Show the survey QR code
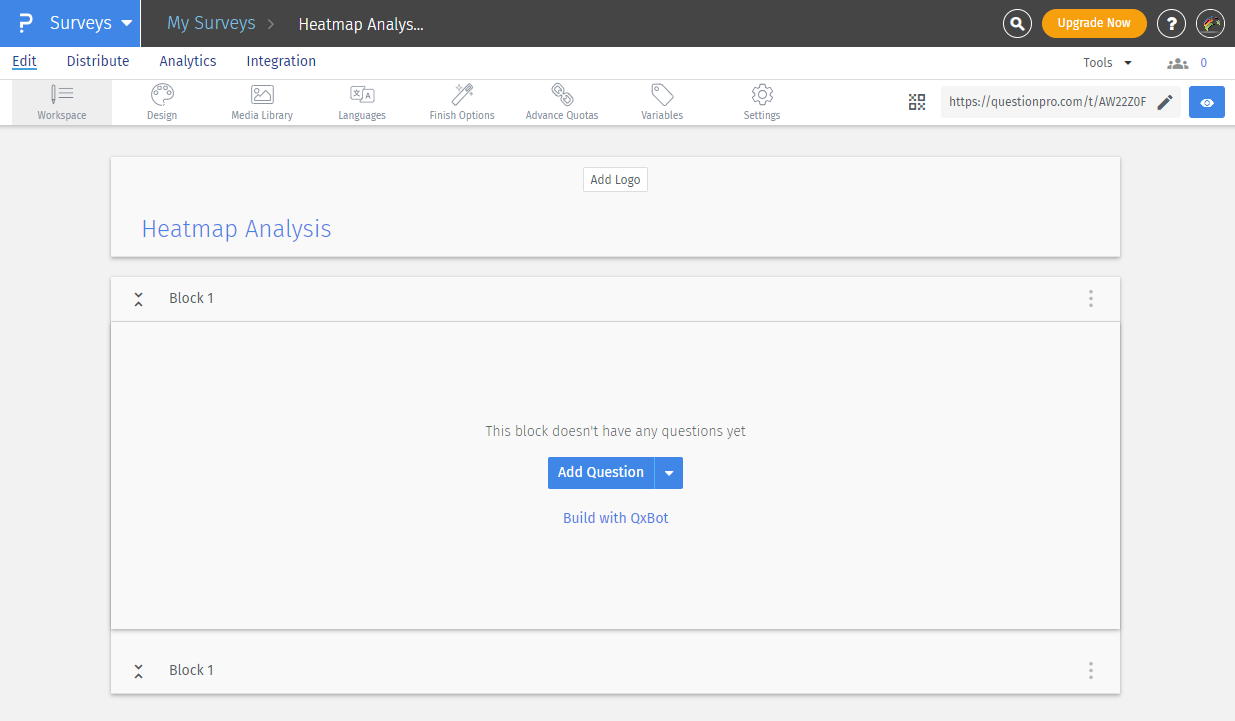This screenshot has height=721, width=1235. (917, 101)
